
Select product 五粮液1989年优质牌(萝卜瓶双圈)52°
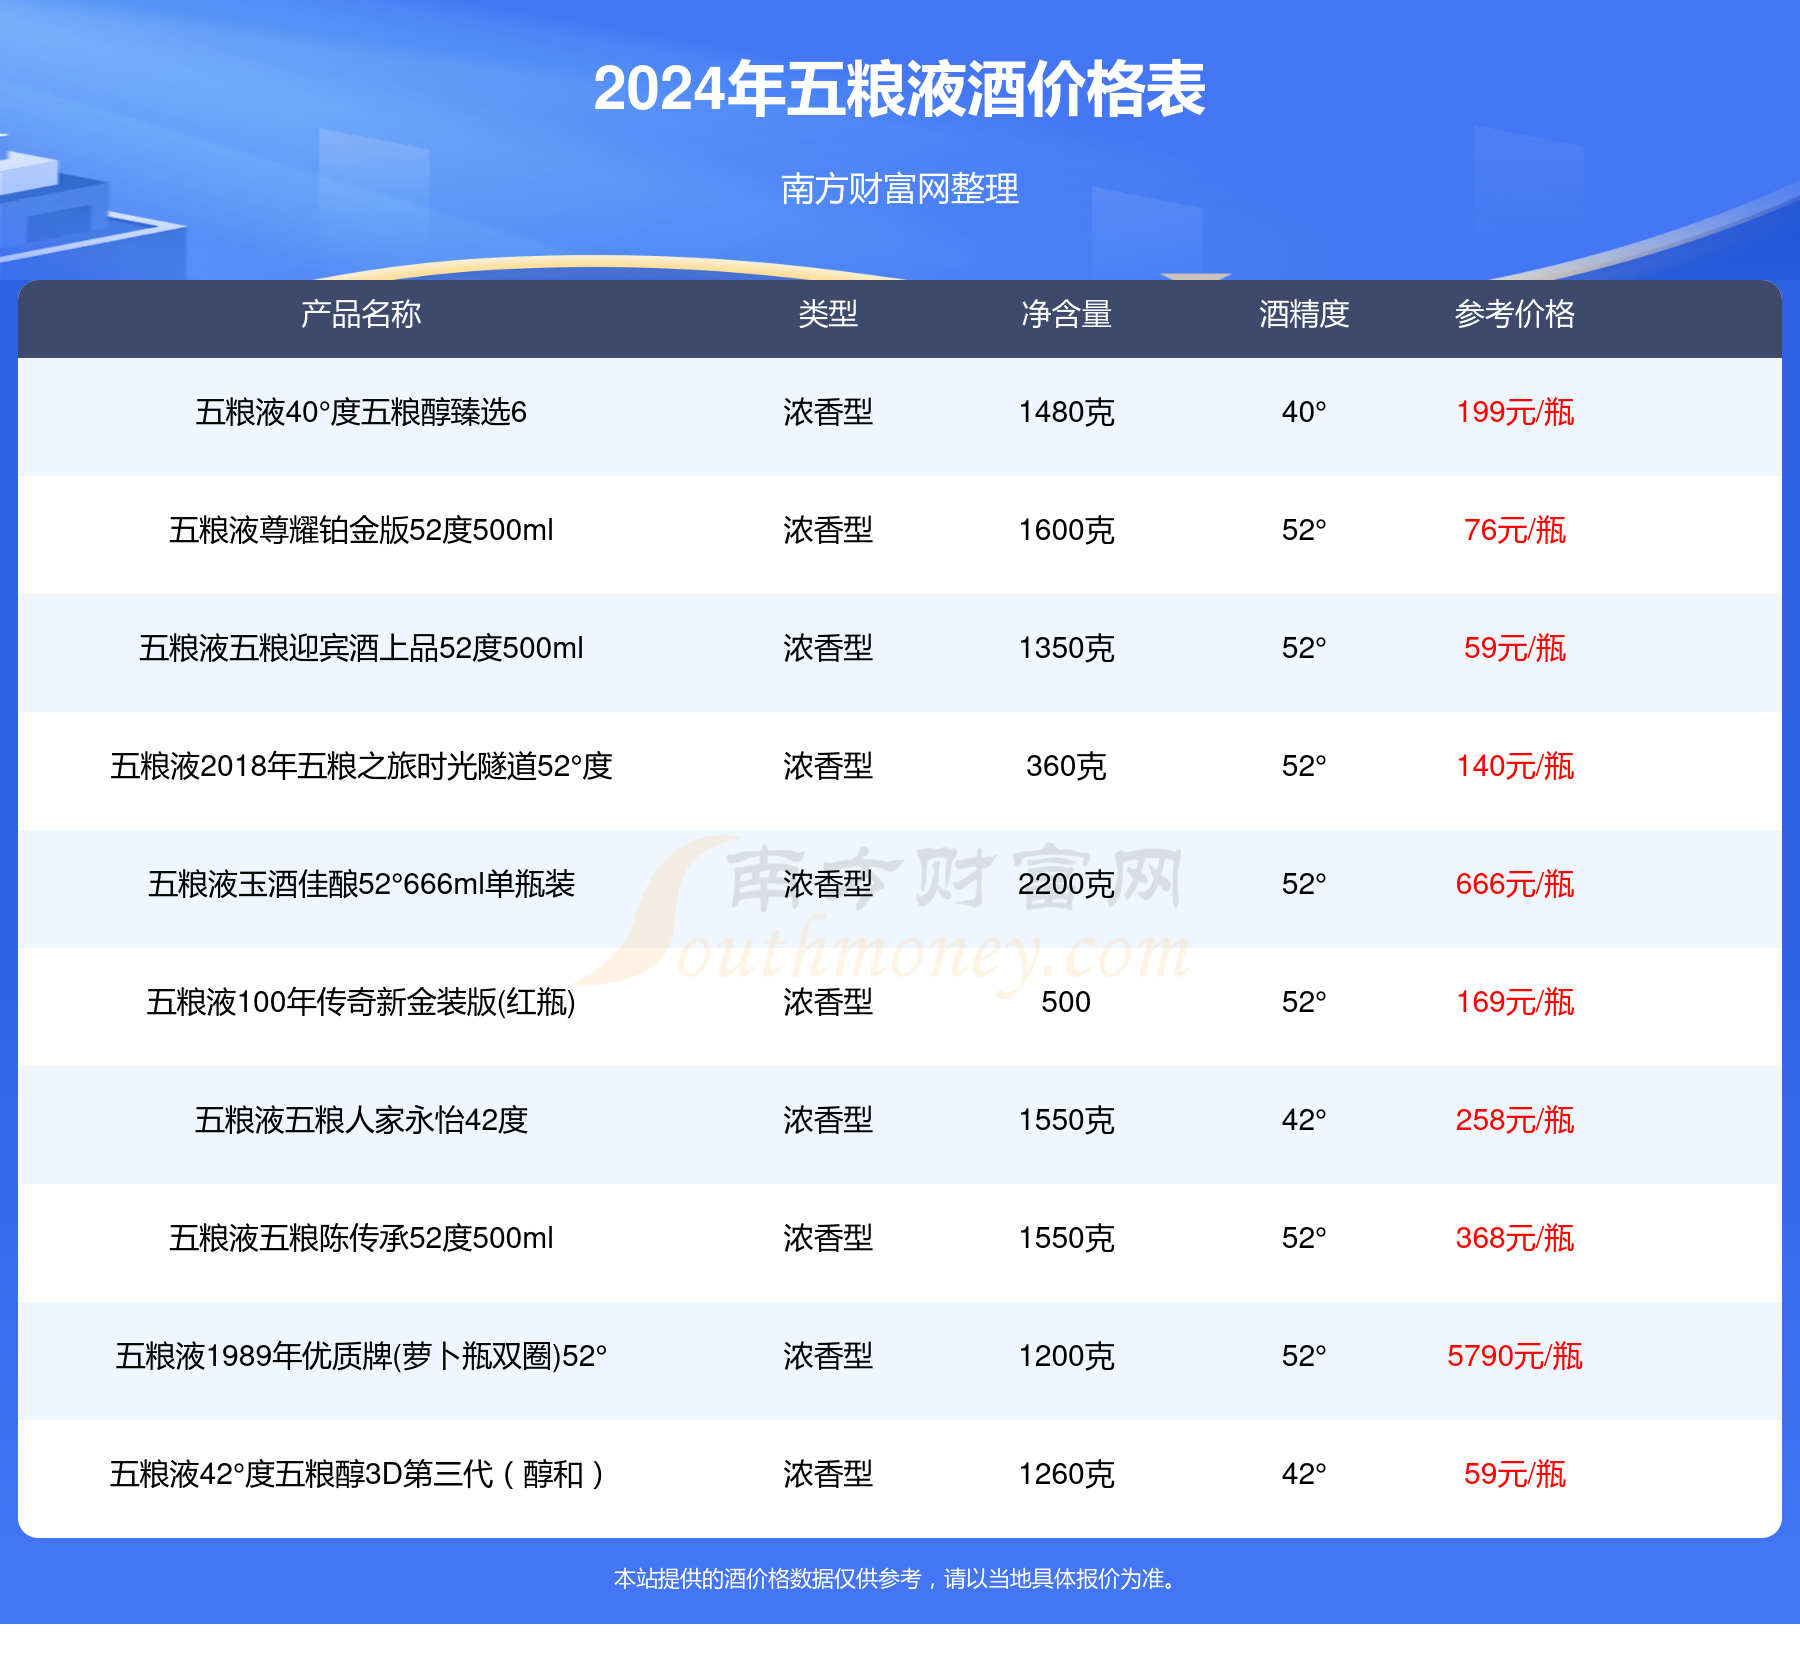pyautogui.click(x=361, y=1356)
